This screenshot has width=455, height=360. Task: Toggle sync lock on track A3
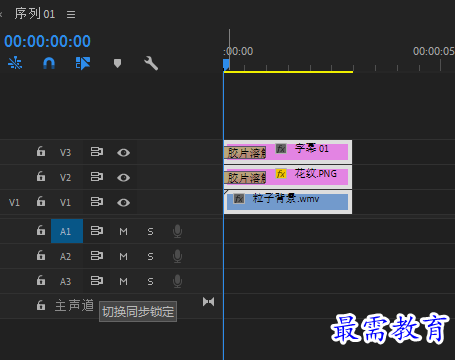pyautogui.click(x=97, y=281)
